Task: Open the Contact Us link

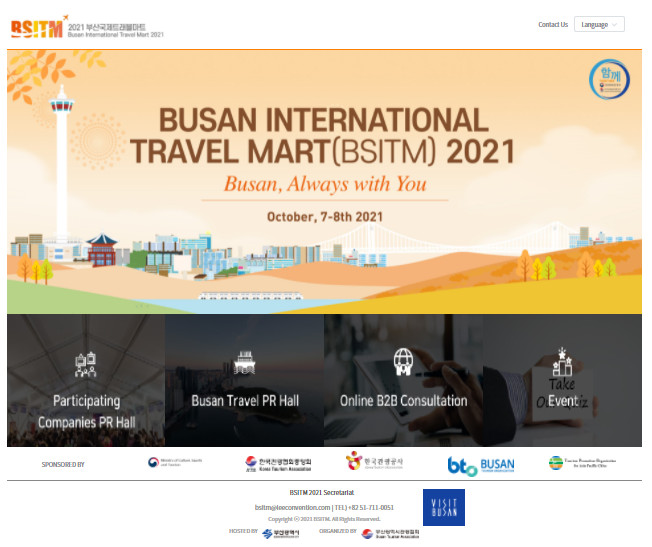Action: coord(553,25)
